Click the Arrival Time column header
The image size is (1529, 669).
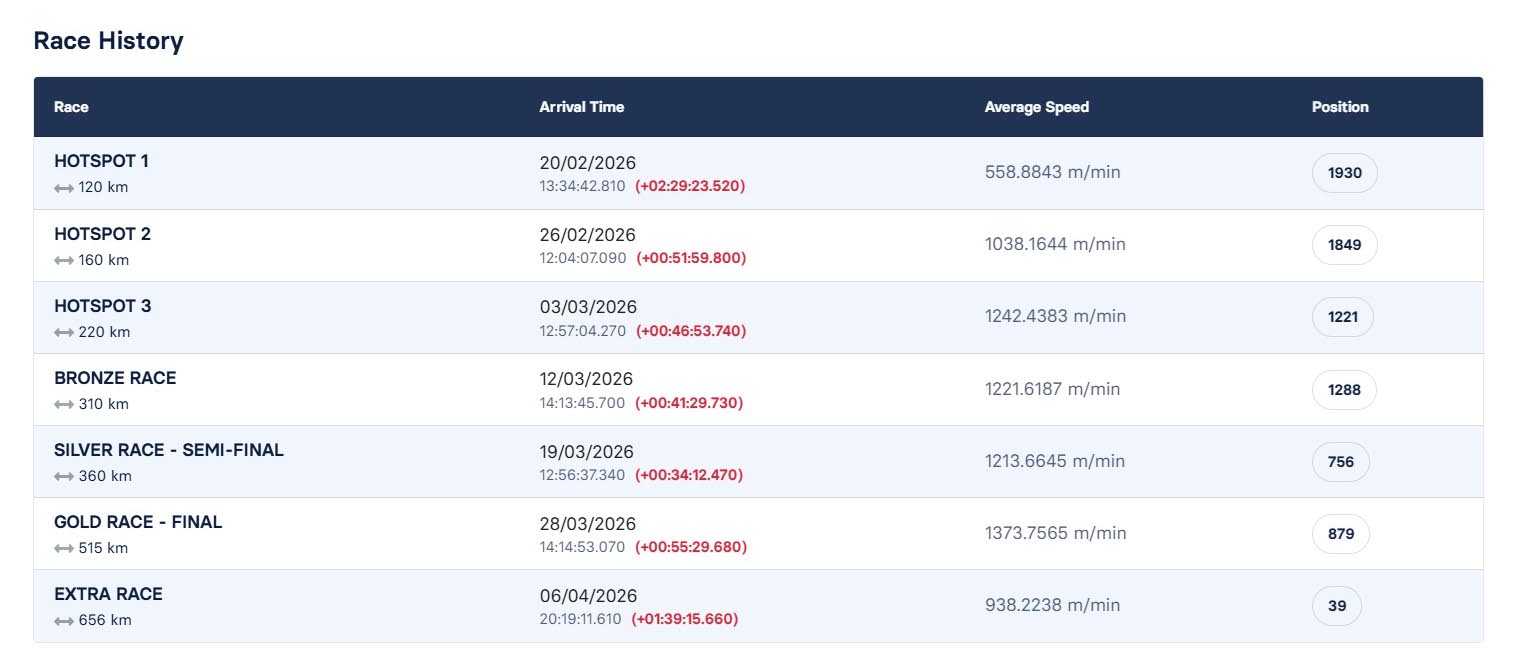(x=582, y=107)
